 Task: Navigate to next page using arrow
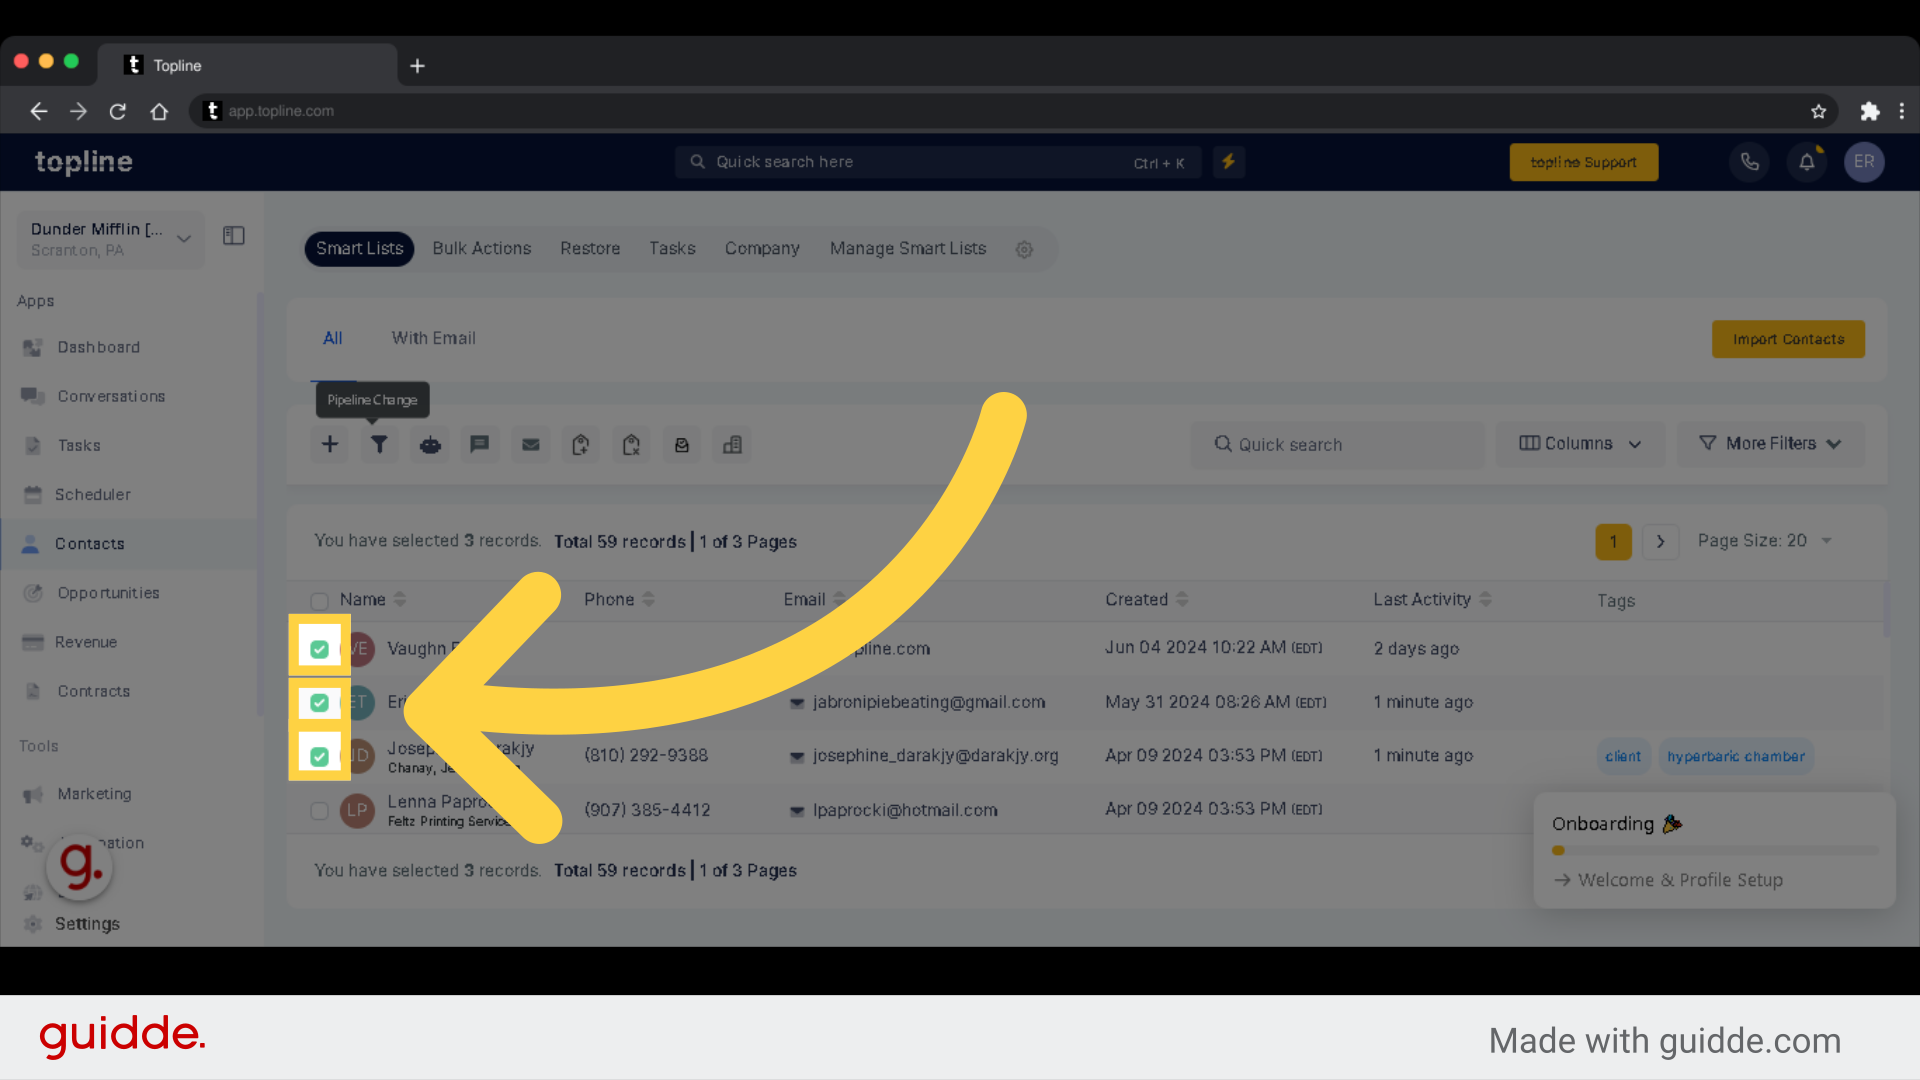tap(1660, 541)
